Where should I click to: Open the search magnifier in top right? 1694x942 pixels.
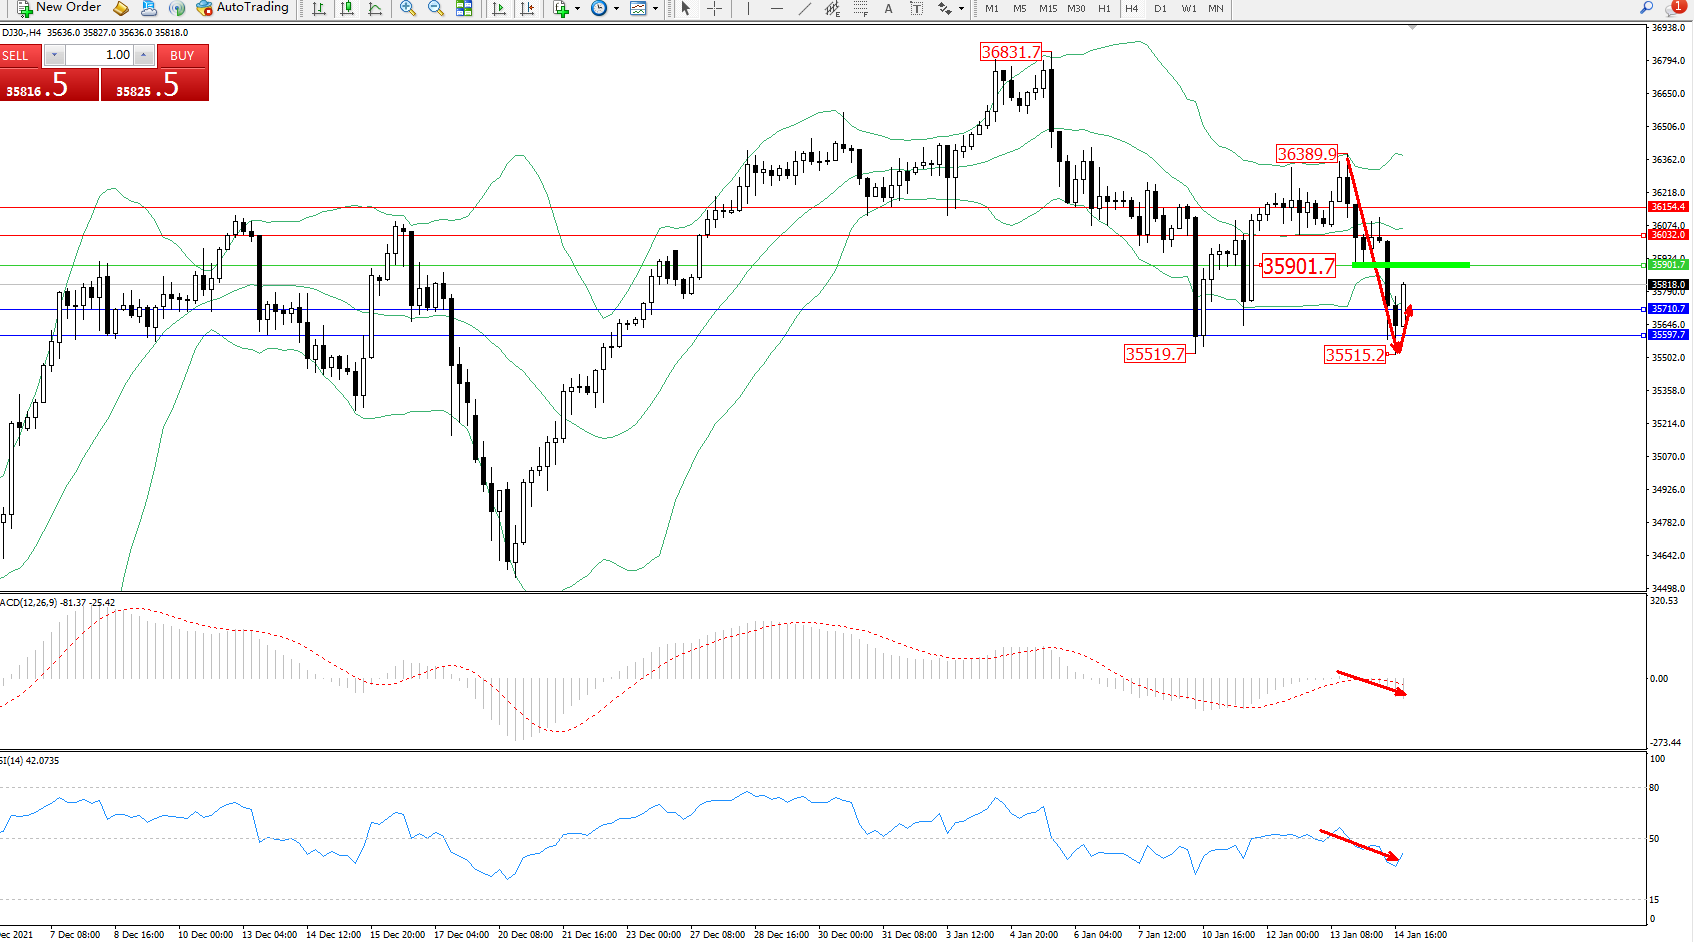[x=1646, y=8]
